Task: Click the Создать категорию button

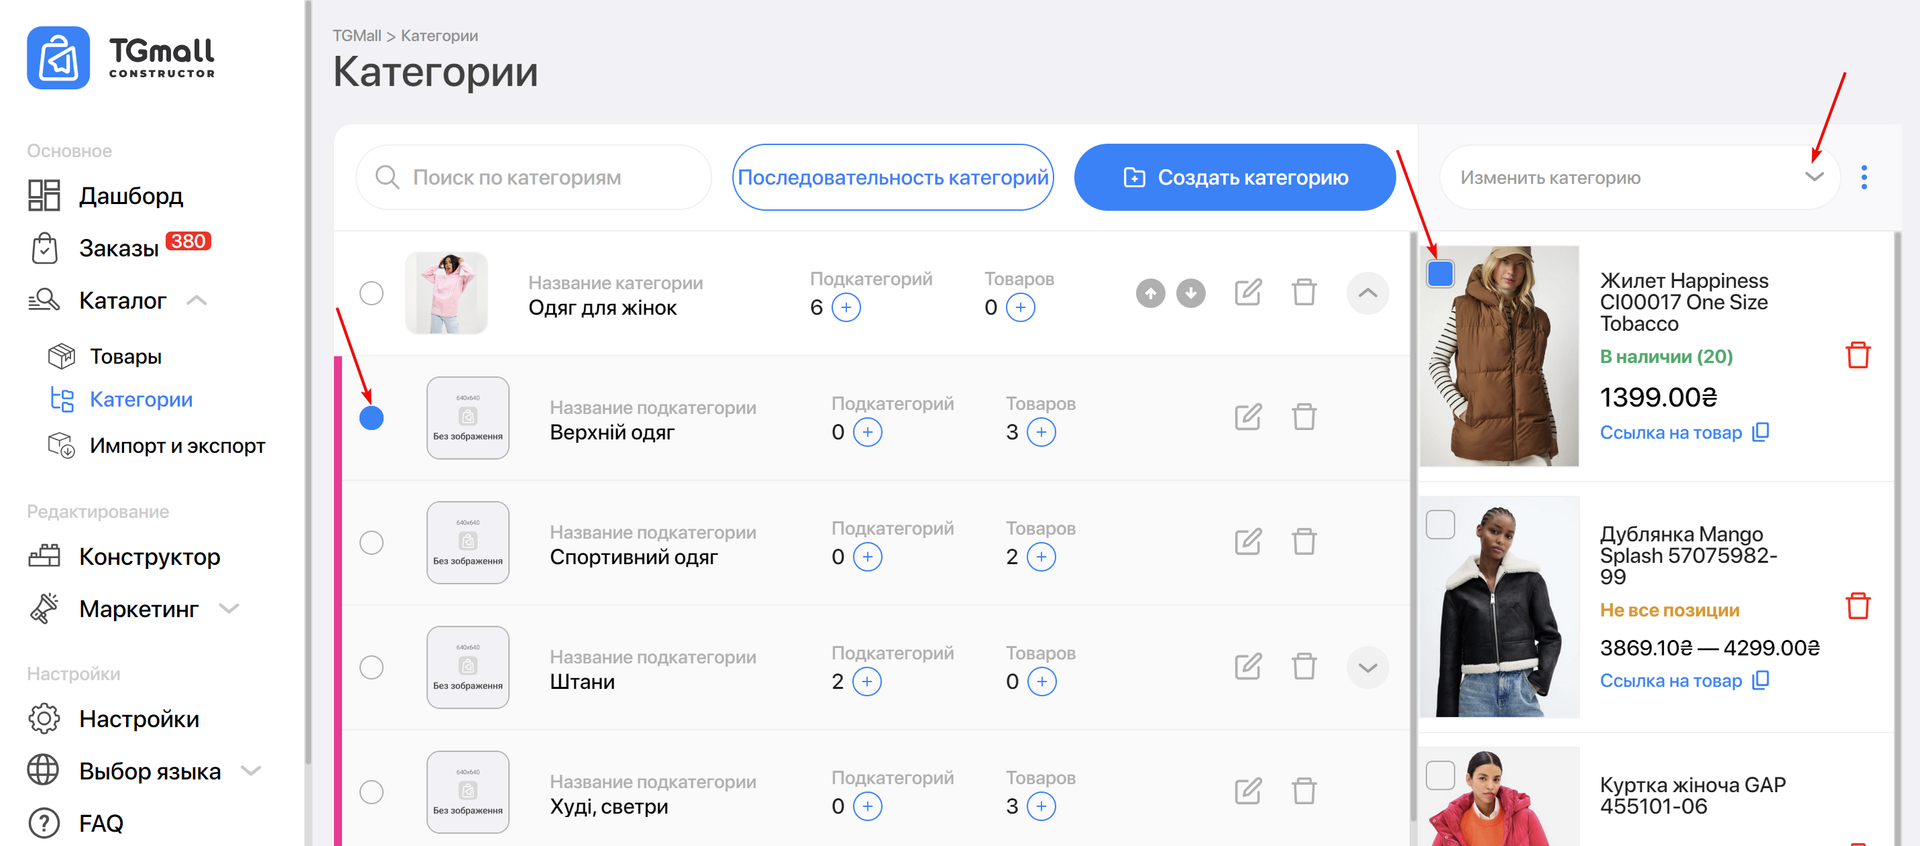Action: (x=1234, y=177)
